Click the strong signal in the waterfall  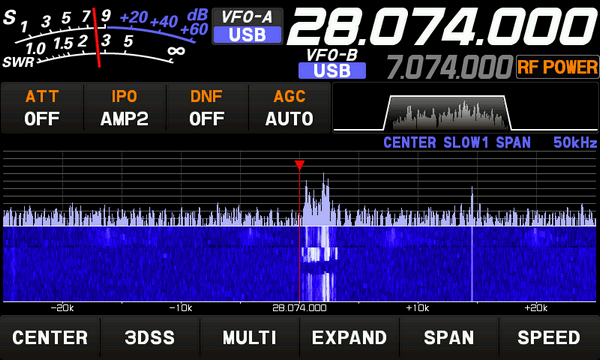coord(320,264)
